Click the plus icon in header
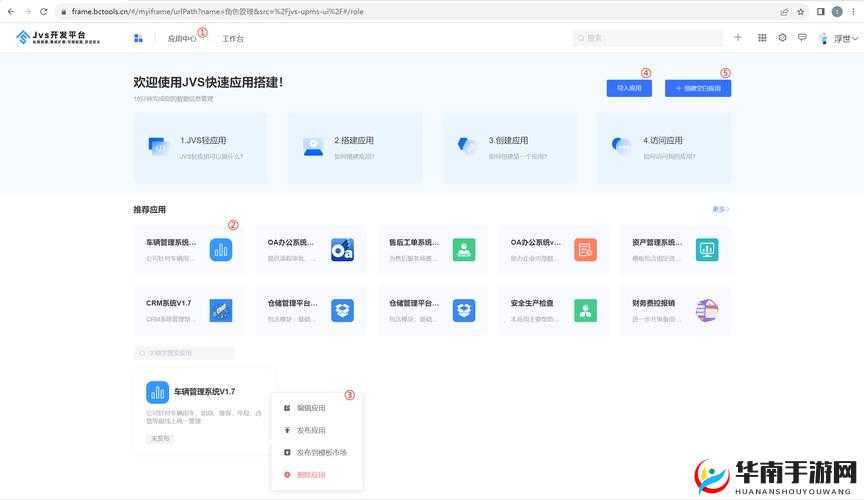 tap(738, 37)
